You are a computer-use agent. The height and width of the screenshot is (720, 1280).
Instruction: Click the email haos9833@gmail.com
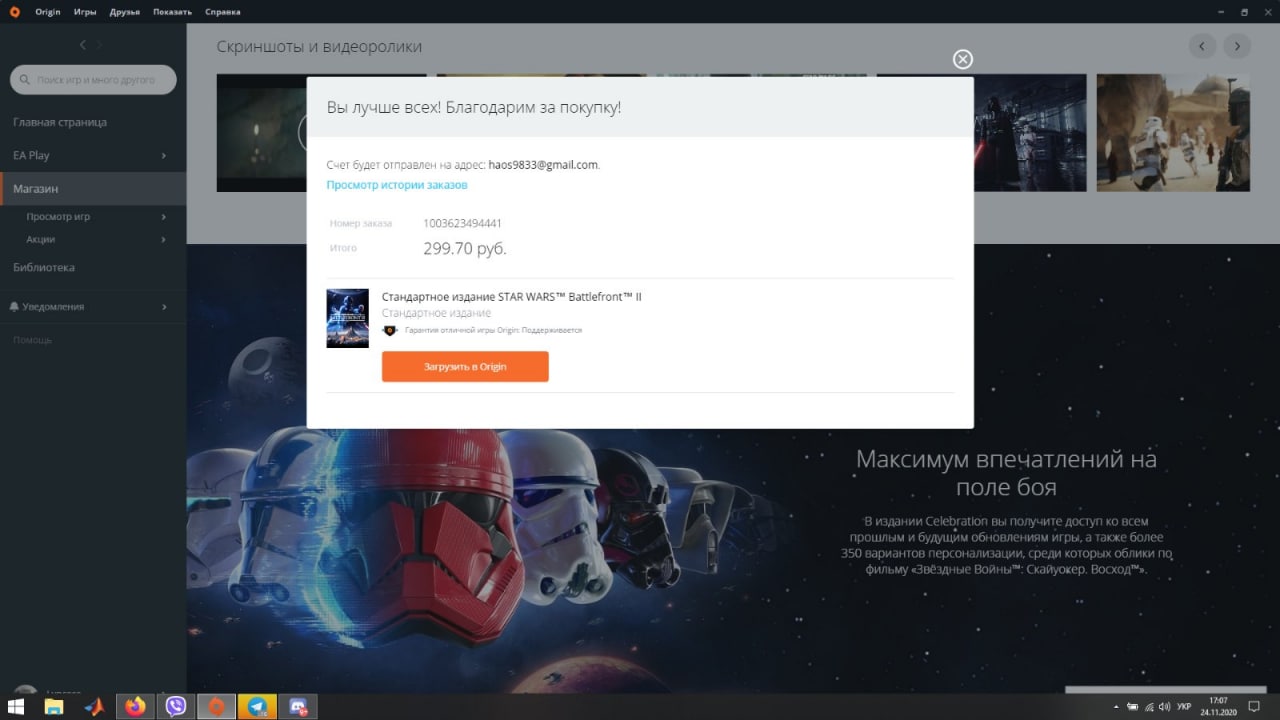pyautogui.click(x=543, y=165)
